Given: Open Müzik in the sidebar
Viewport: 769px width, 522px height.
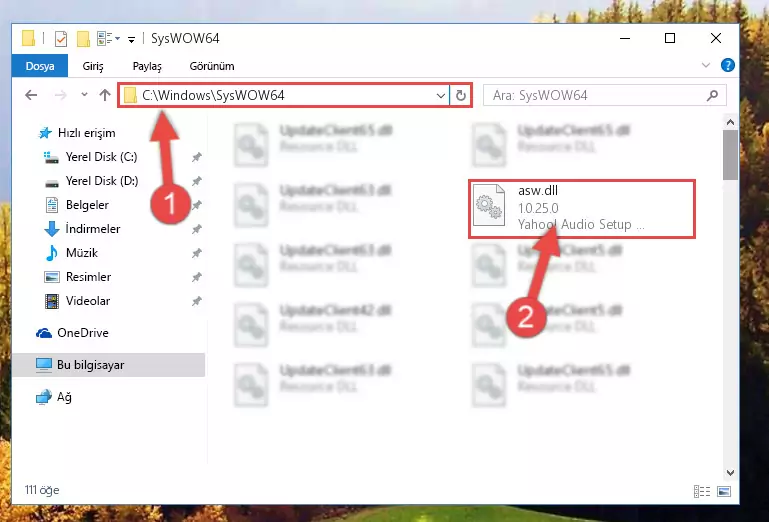Looking at the screenshot, I should point(71,253).
